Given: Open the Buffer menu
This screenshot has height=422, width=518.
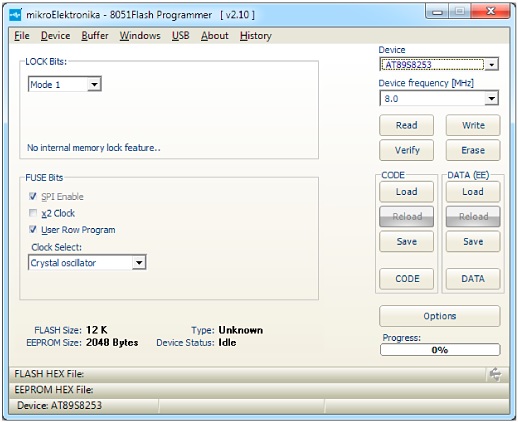Looking at the screenshot, I should click(x=95, y=36).
